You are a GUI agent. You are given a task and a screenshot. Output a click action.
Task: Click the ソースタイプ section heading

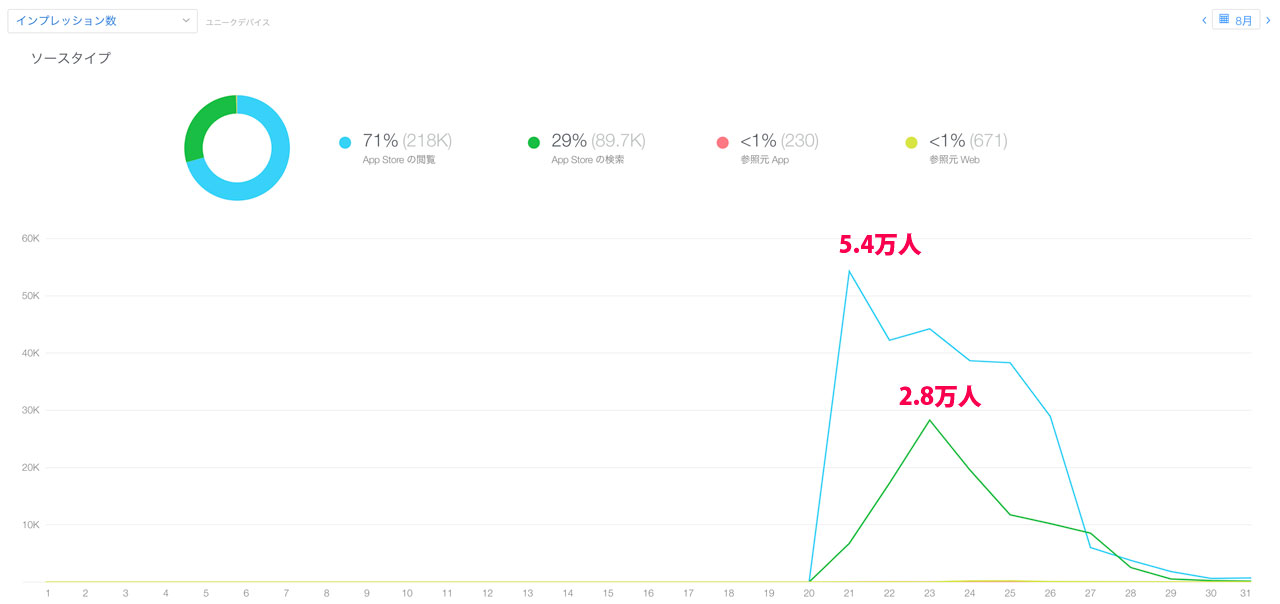pos(70,58)
